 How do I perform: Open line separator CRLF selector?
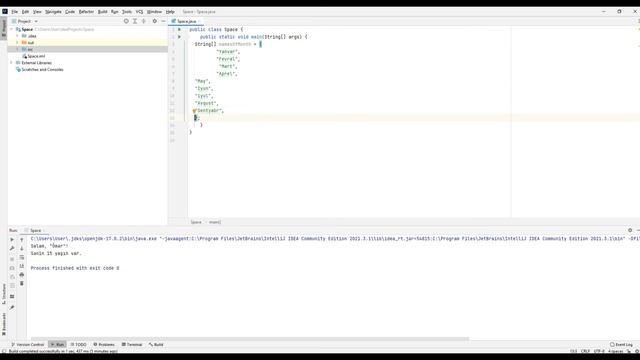(x=585, y=351)
